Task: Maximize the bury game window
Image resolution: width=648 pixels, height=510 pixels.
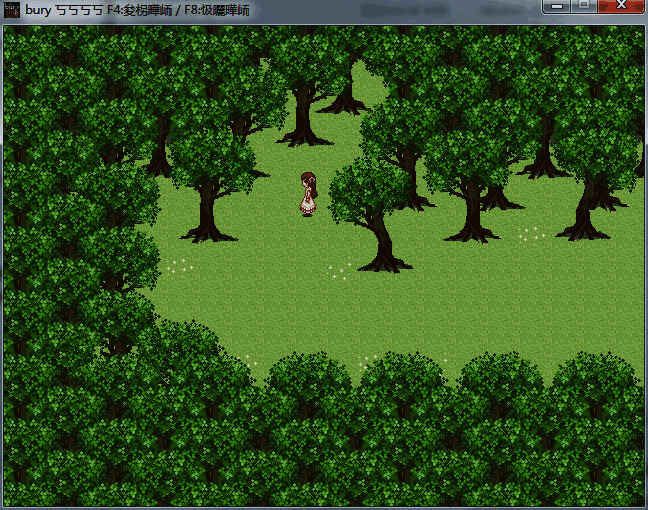Action: pyautogui.click(x=584, y=8)
